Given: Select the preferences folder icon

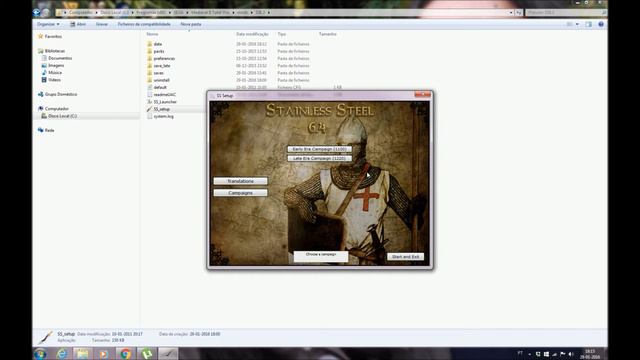Looking at the screenshot, I should point(149,59).
